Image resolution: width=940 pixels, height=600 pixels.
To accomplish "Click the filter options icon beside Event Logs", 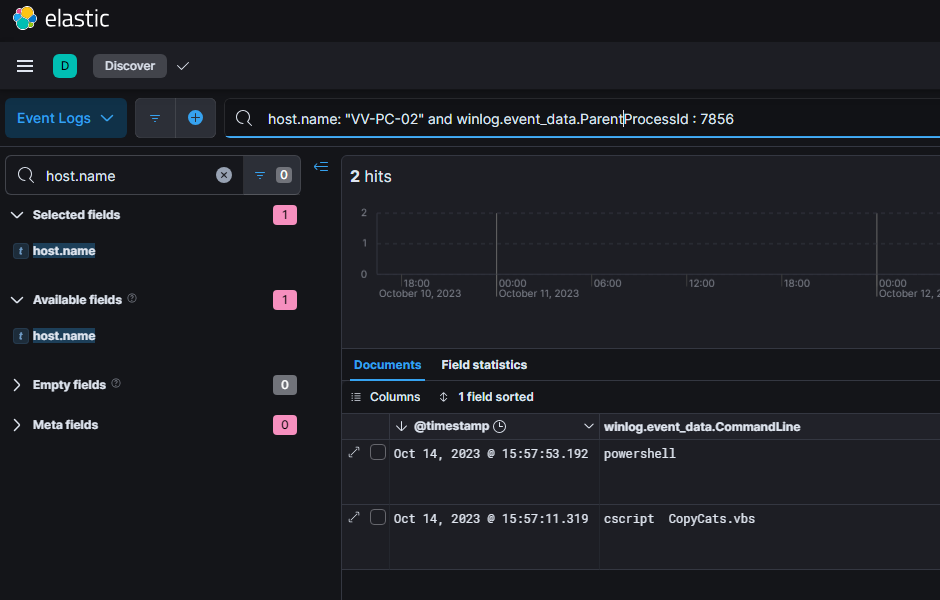I will click(x=155, y=118).
